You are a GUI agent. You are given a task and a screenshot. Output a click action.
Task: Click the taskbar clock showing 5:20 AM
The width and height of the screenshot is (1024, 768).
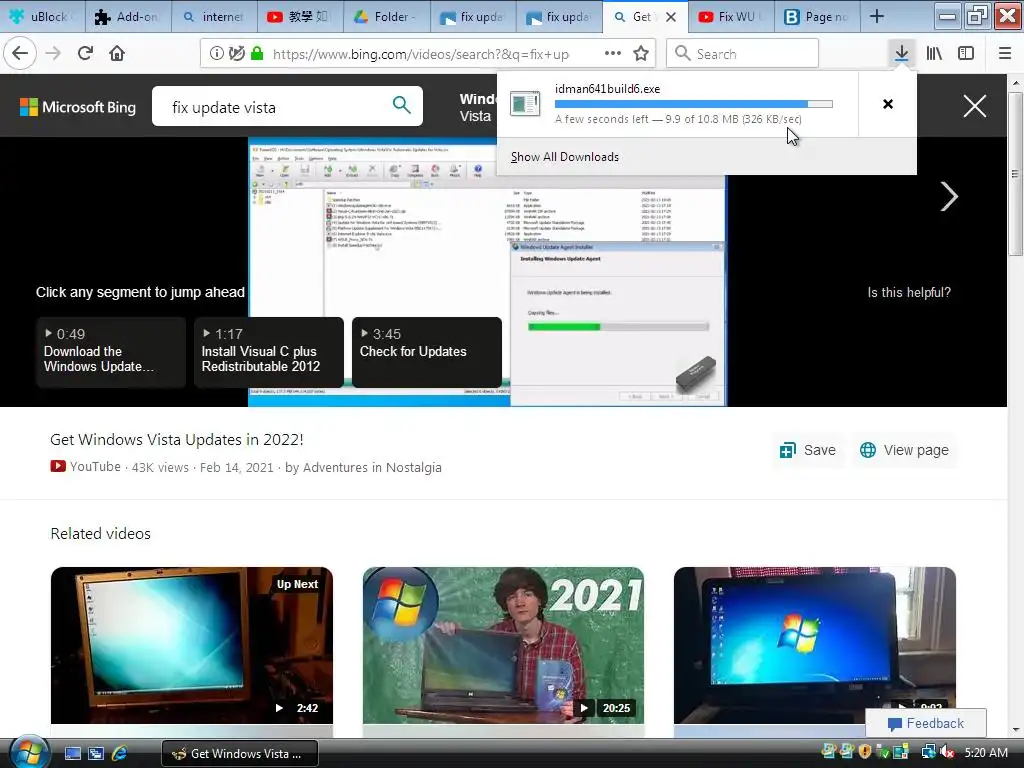tap(985, 753)
